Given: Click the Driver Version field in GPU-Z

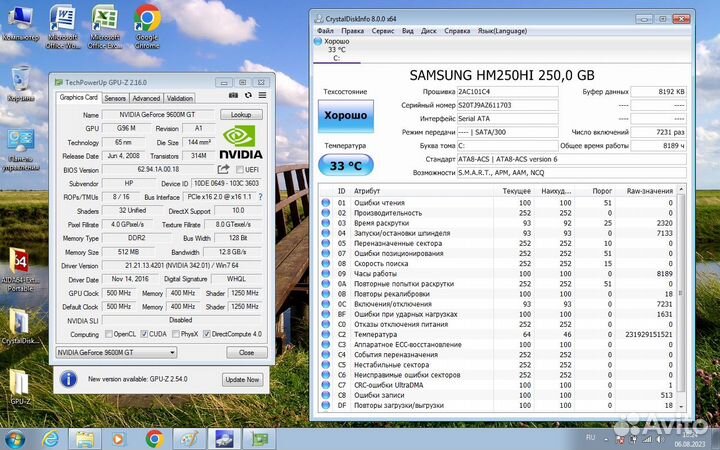Looking at the screenshot, I should [x=182, y=265].
